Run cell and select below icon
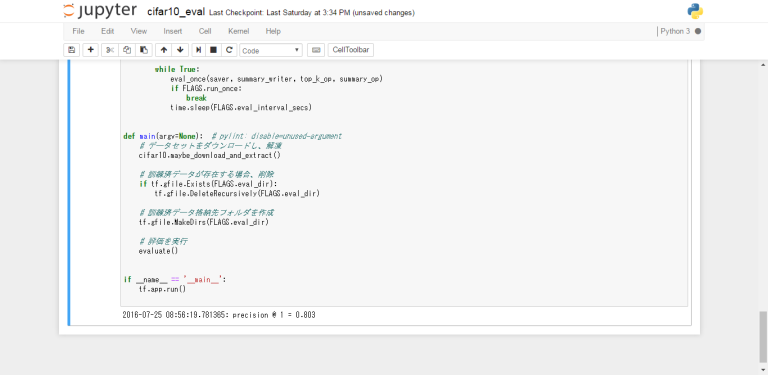 (198, 50)
